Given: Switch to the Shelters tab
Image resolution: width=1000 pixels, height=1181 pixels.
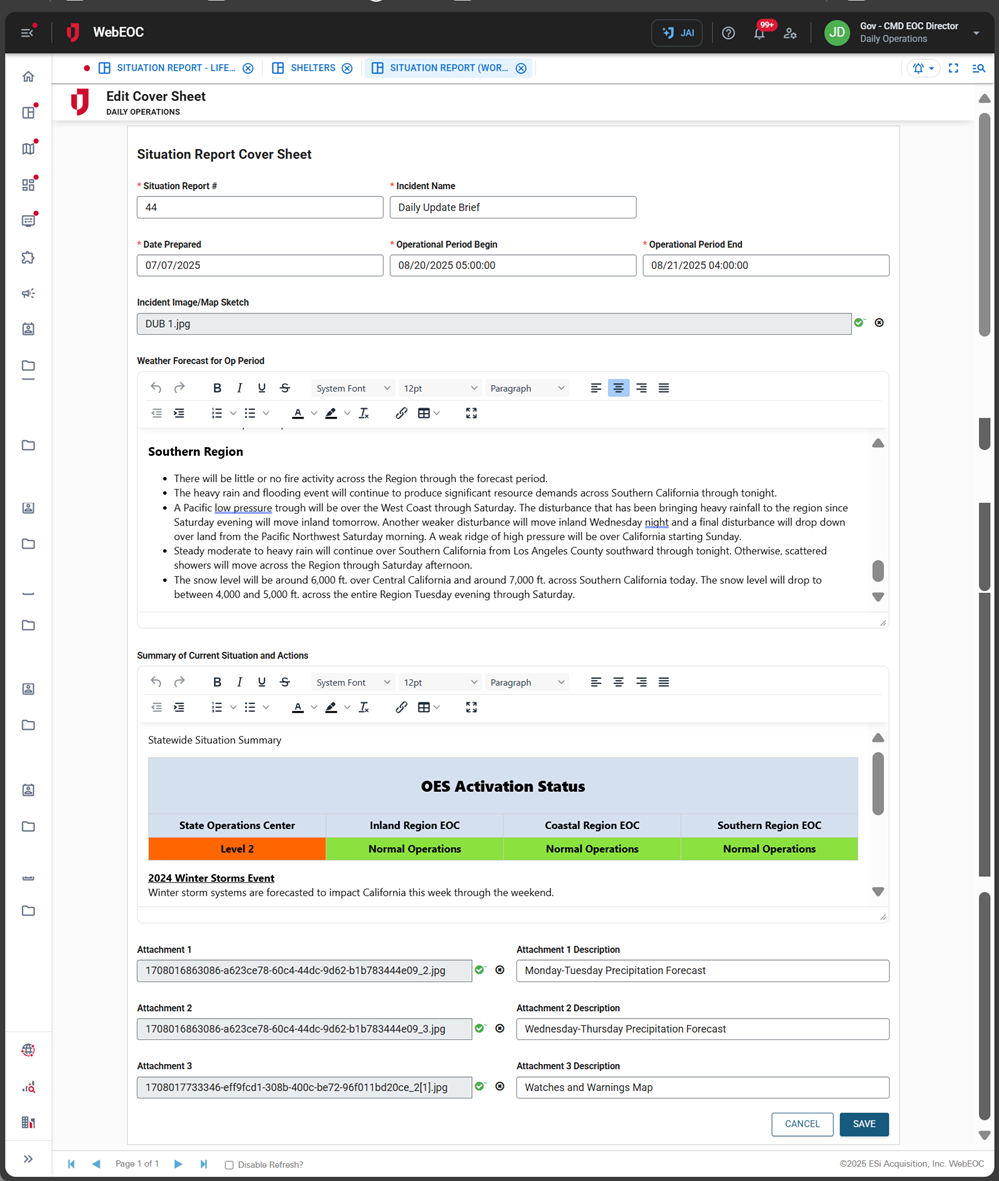Looking at the screenshot, I should point(313,68).
